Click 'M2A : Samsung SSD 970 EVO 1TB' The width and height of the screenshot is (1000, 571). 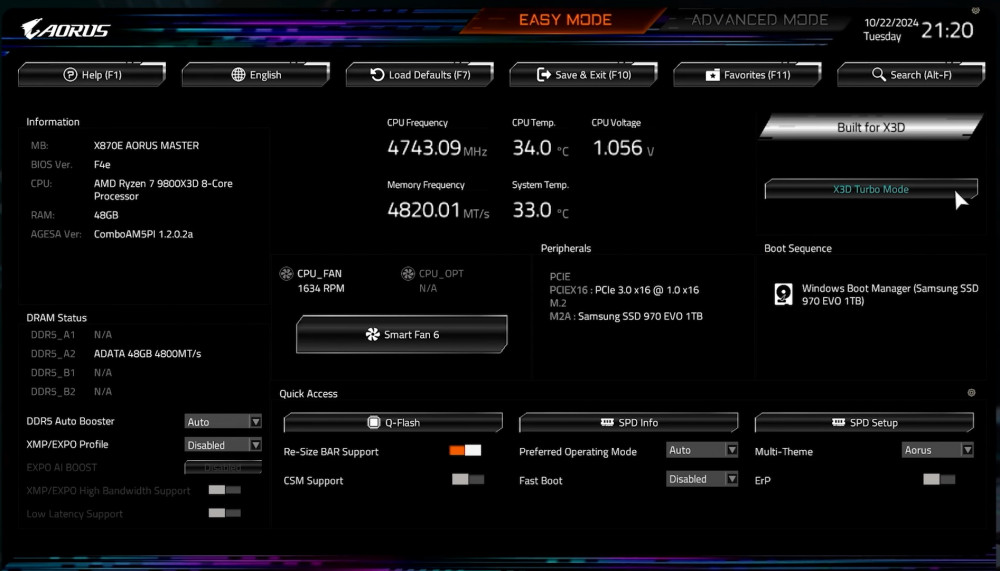click(626, 316)
